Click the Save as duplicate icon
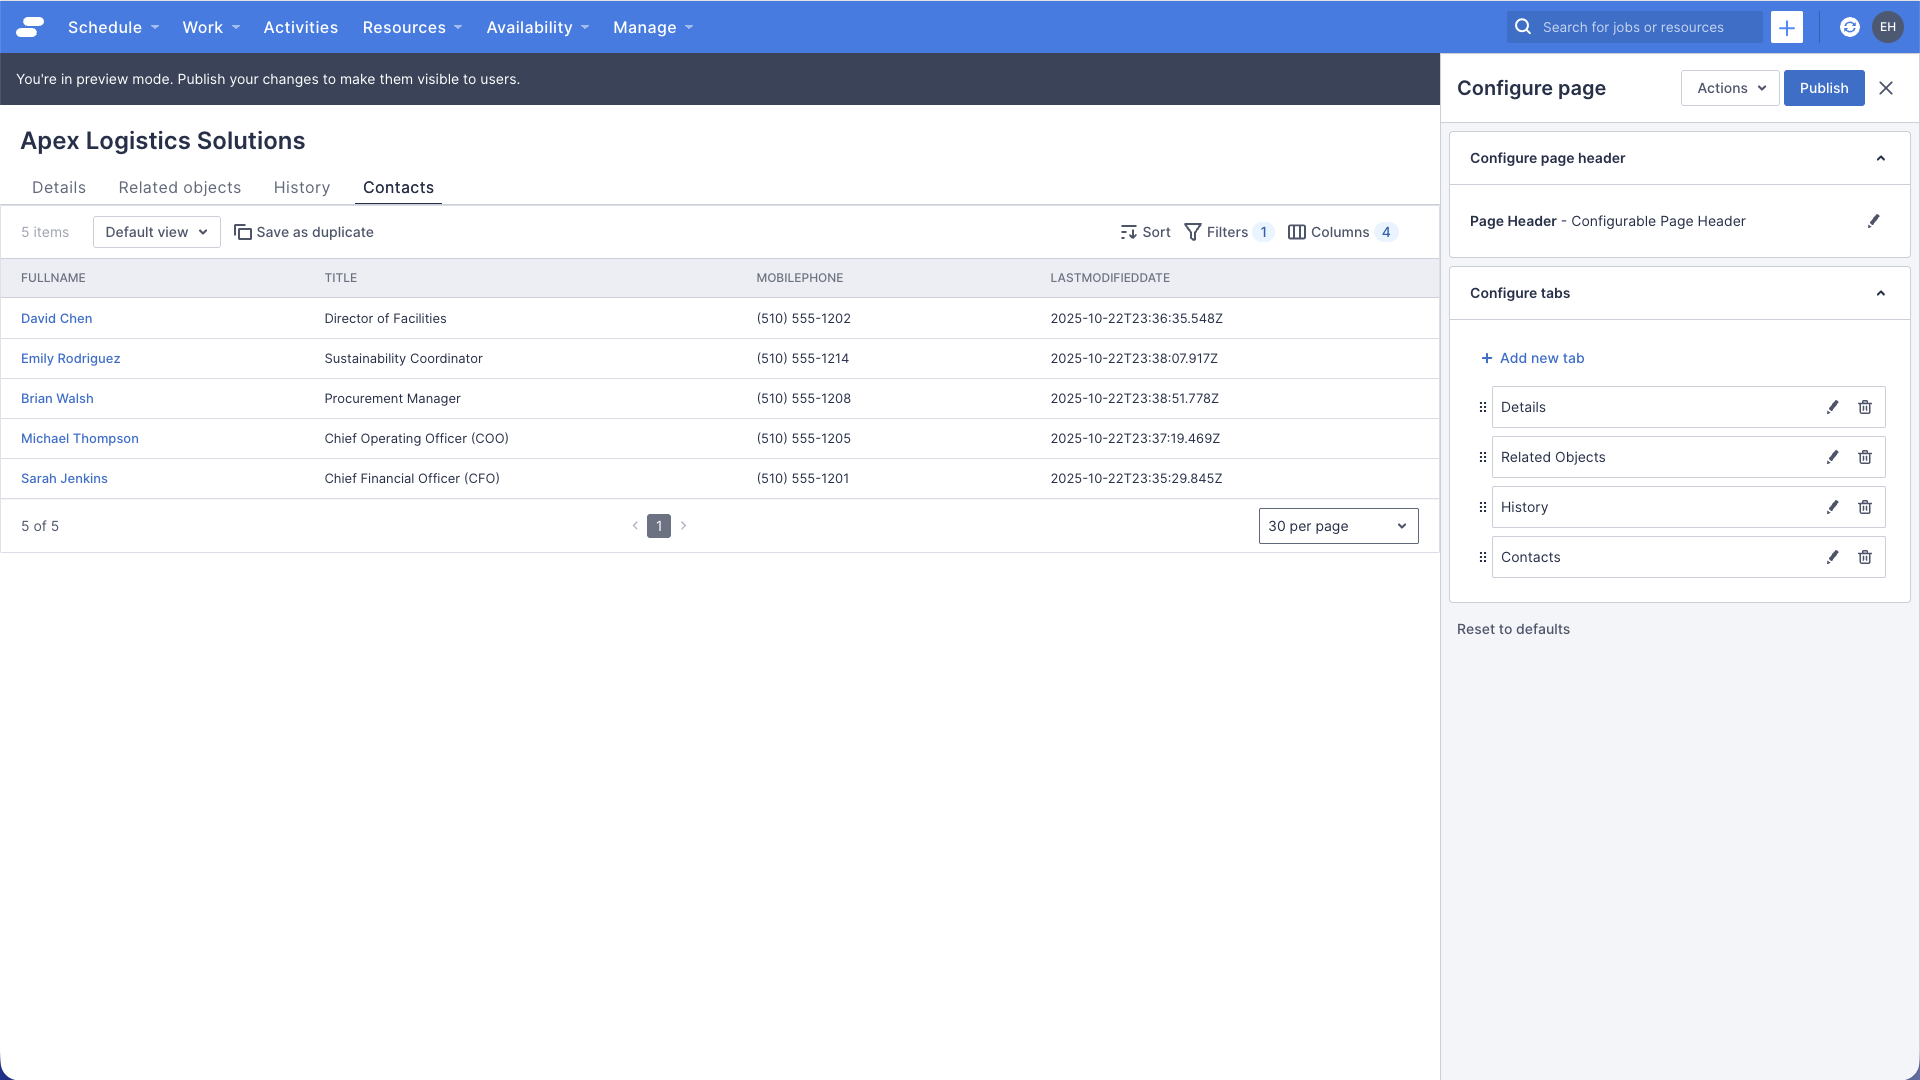Screen dimensions: 1920x1080 242,231
